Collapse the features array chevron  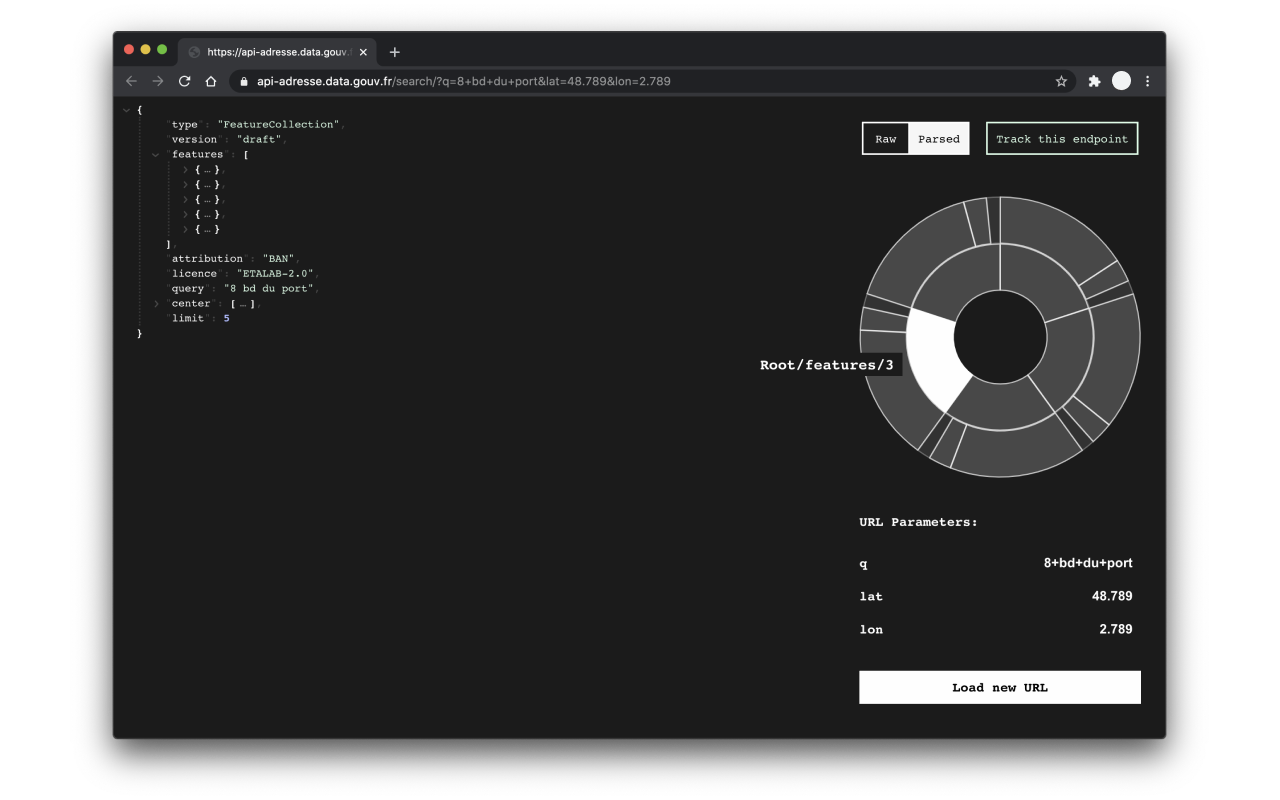point(156,155)
